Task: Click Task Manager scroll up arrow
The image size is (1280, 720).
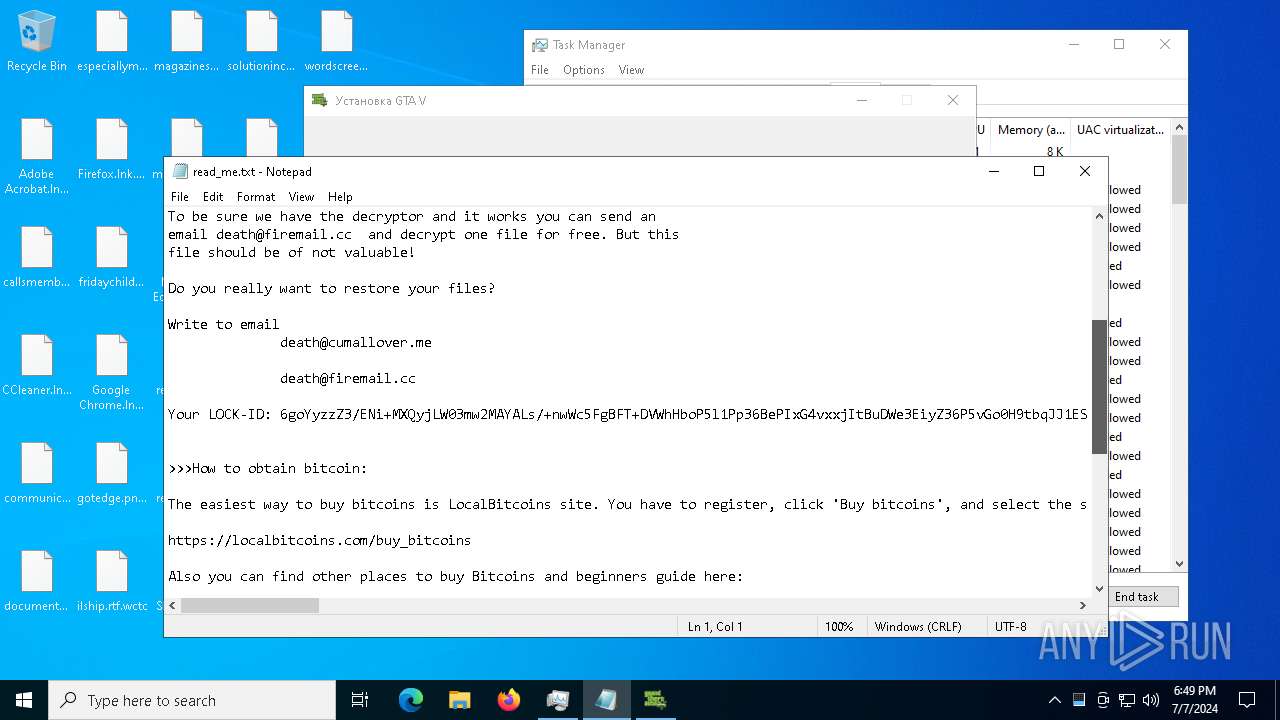Action: [1179, 127]
